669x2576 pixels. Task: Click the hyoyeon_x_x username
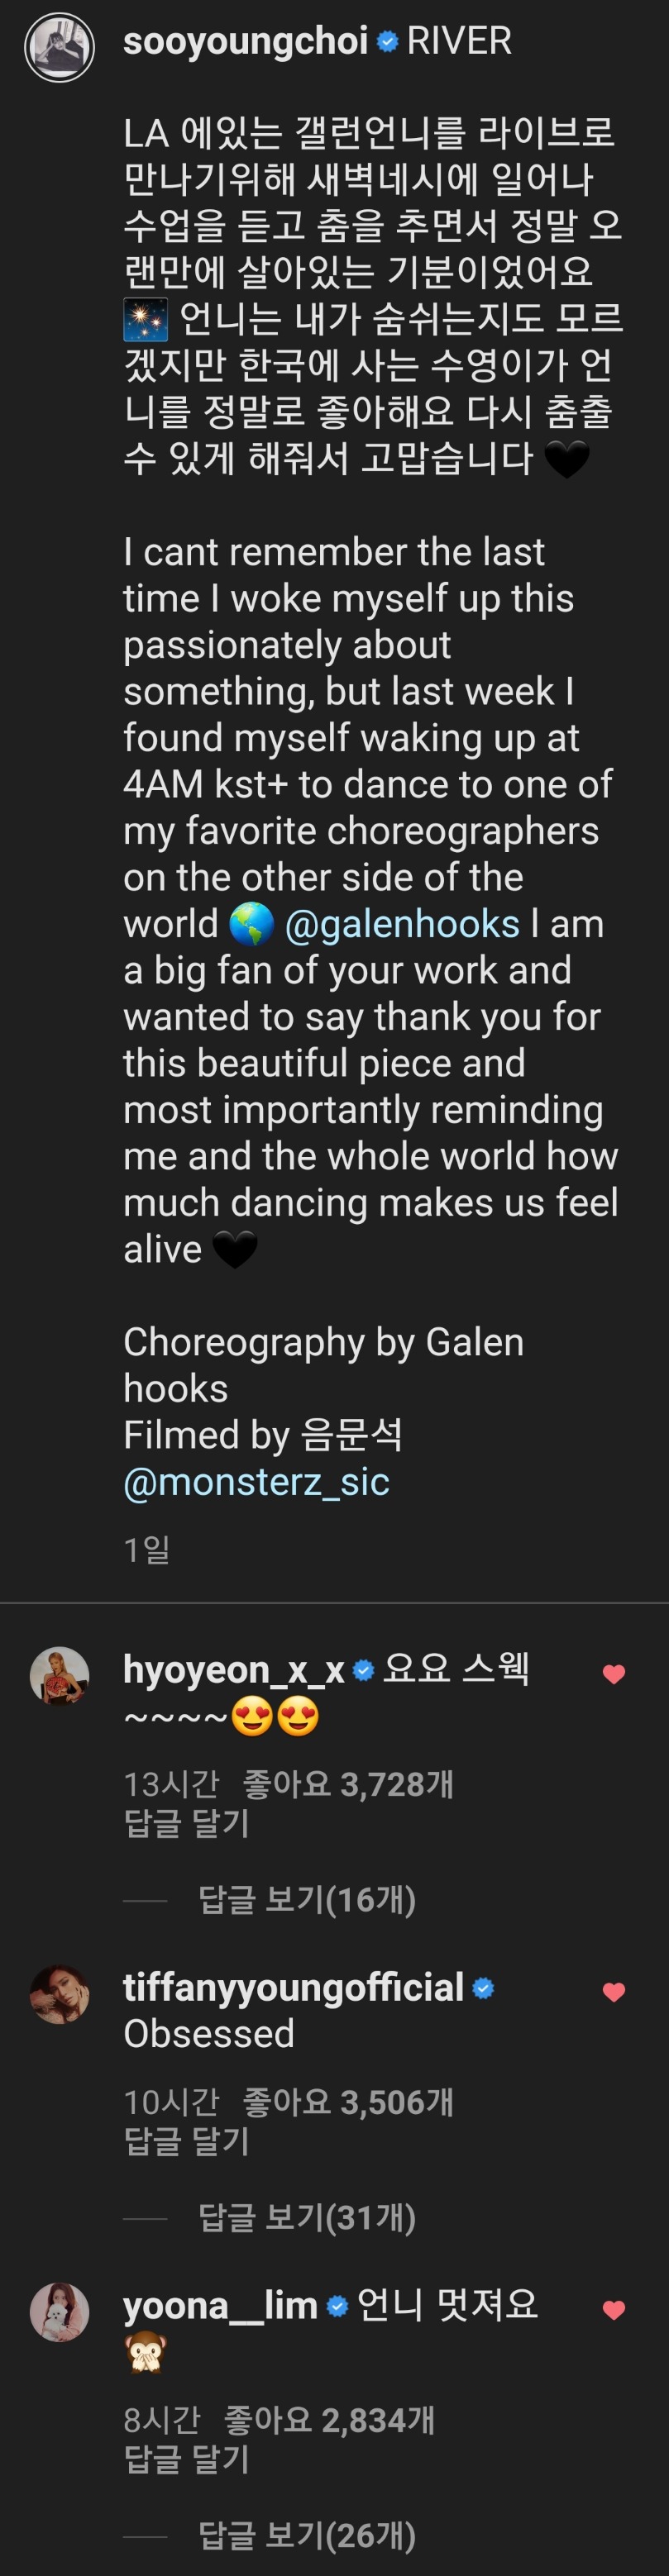click(233, 1669)
